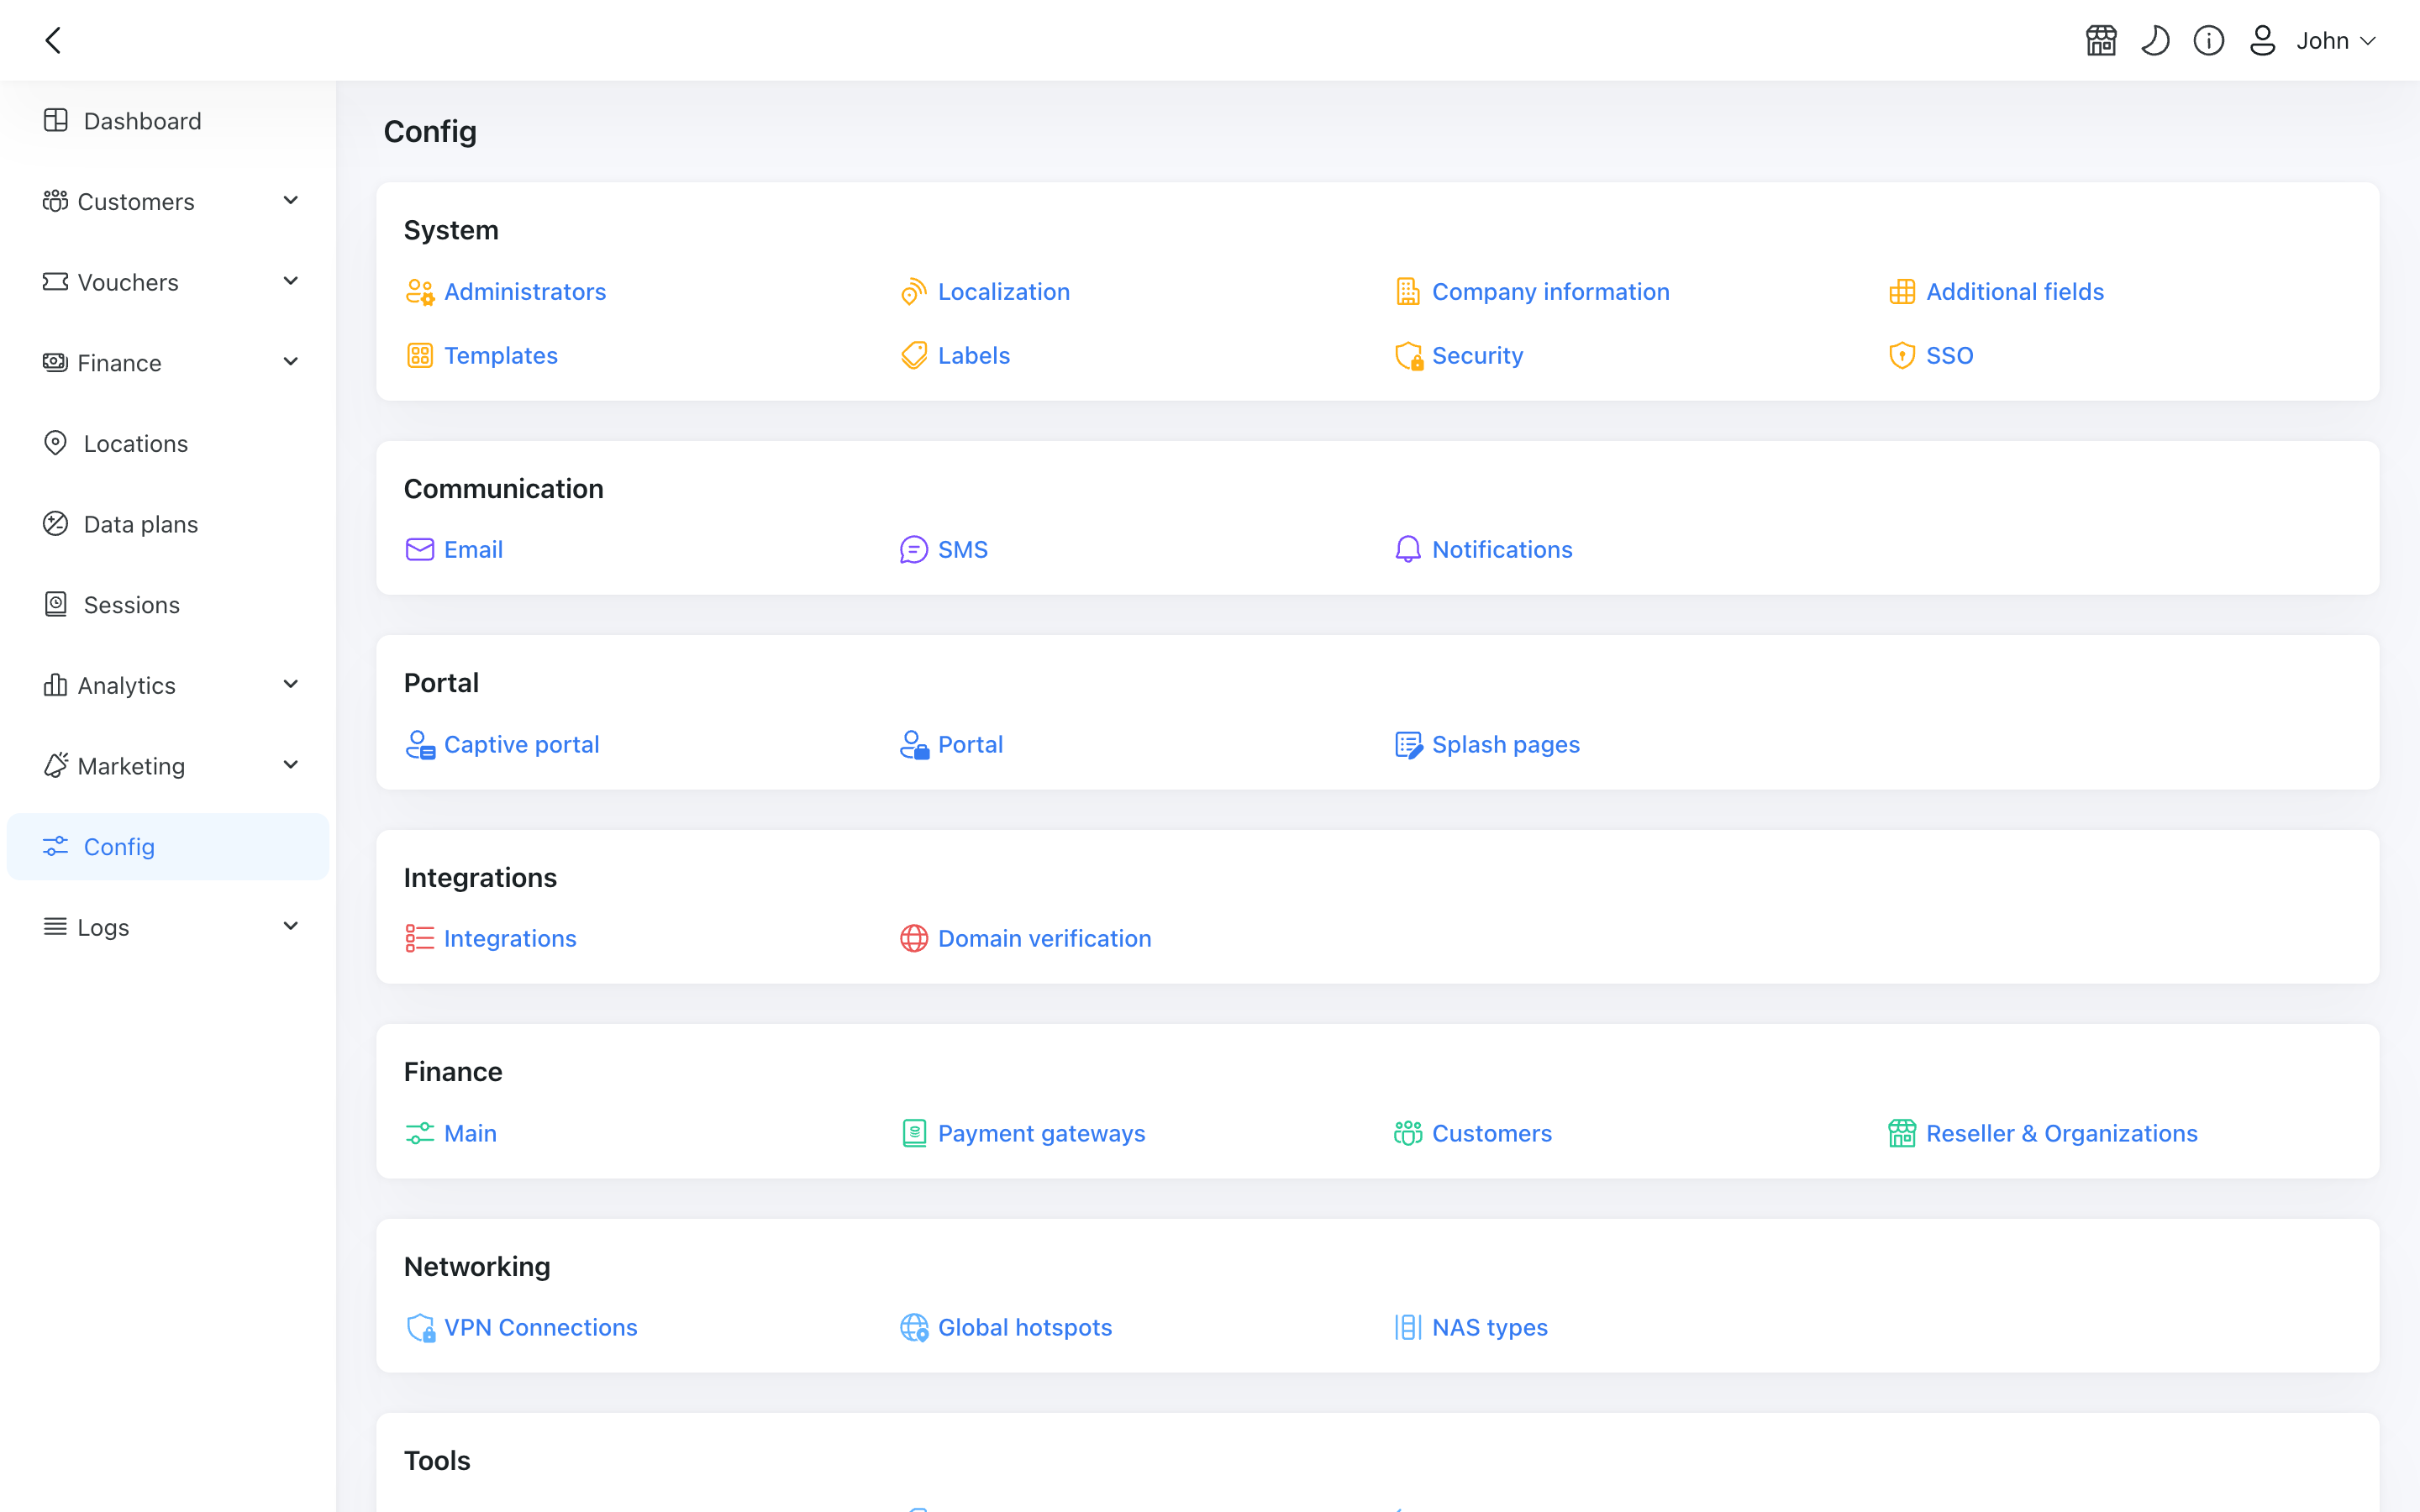This screenshot has height=1512, width=2420.
Task: Open Portal link in Portal section
Action: coord(970,745)
